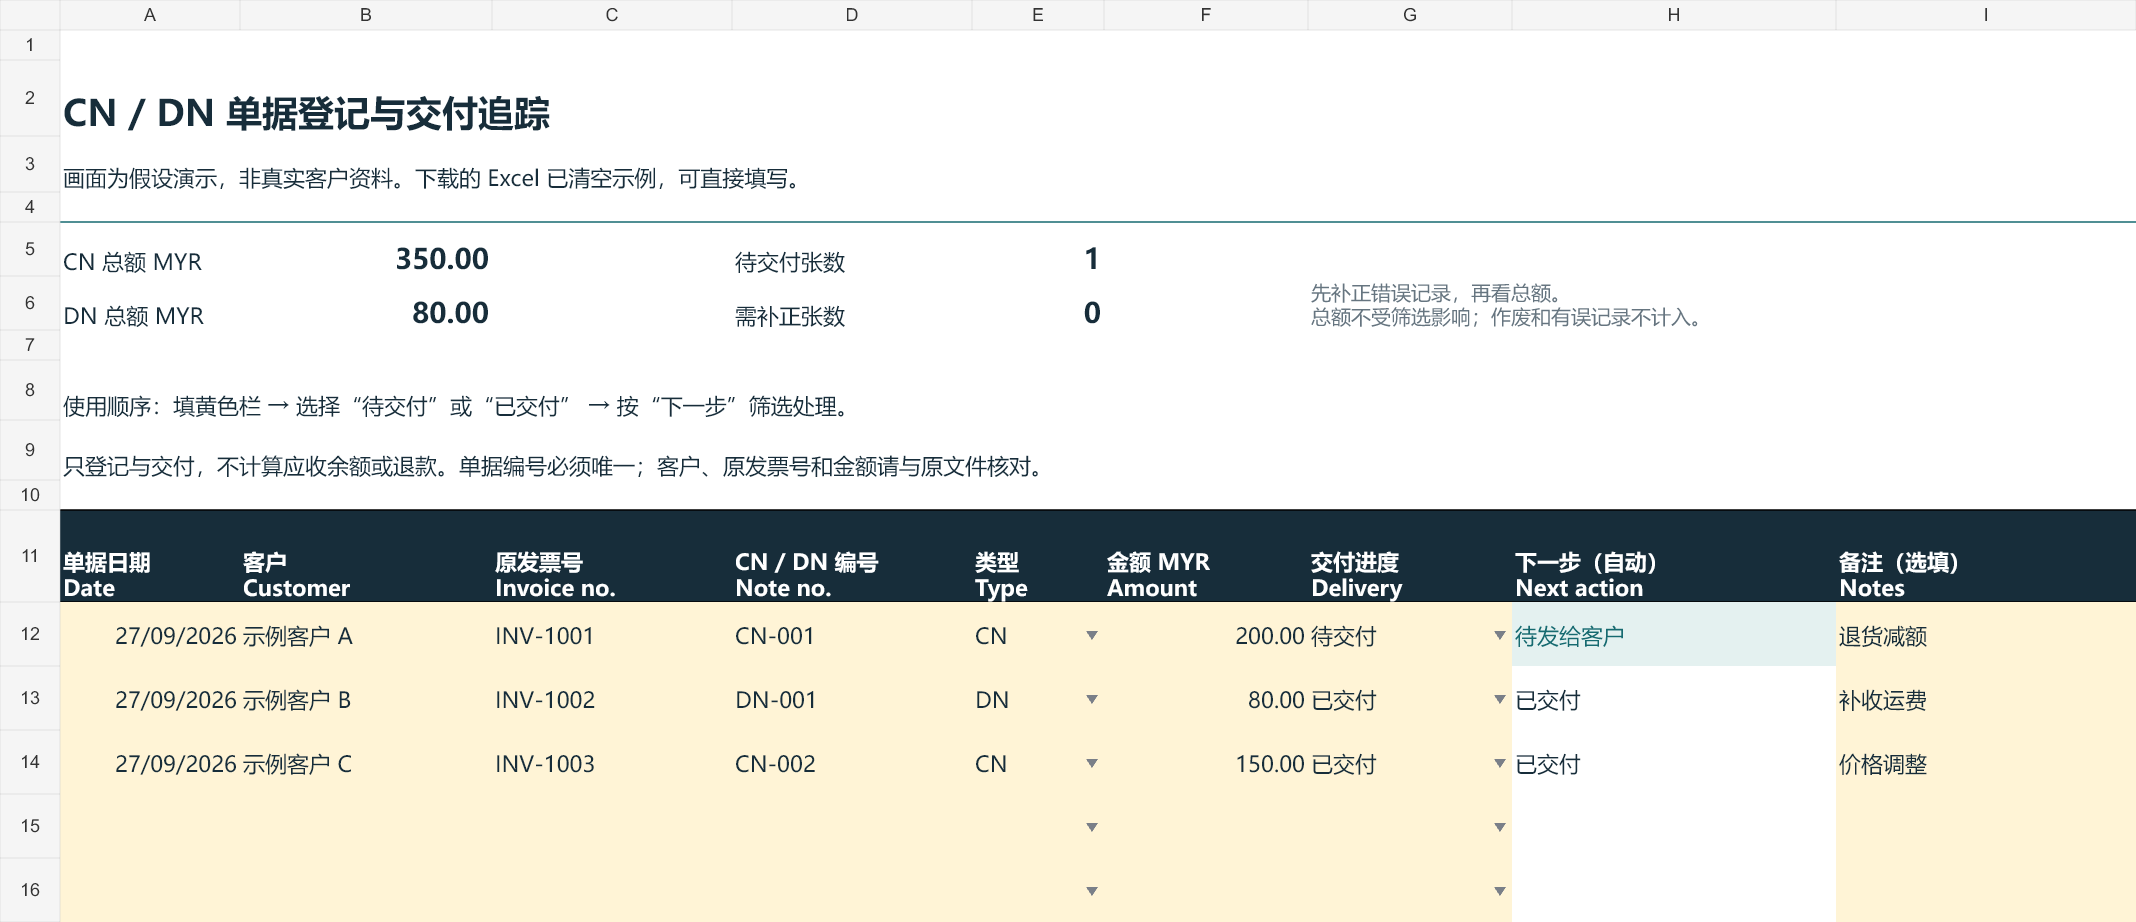Open Type dropdown arrow in empty row 16

pos(1092,891)
